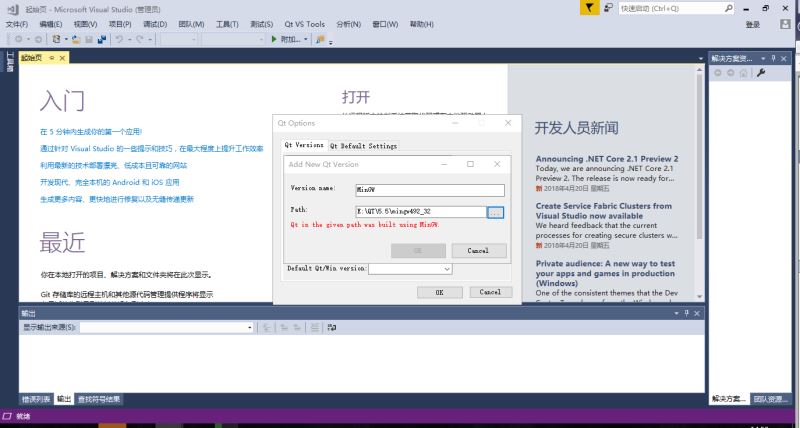800x428 pixels.
Task: Open the vertical Toolbox side tab
Action: (x=10, y=61)
